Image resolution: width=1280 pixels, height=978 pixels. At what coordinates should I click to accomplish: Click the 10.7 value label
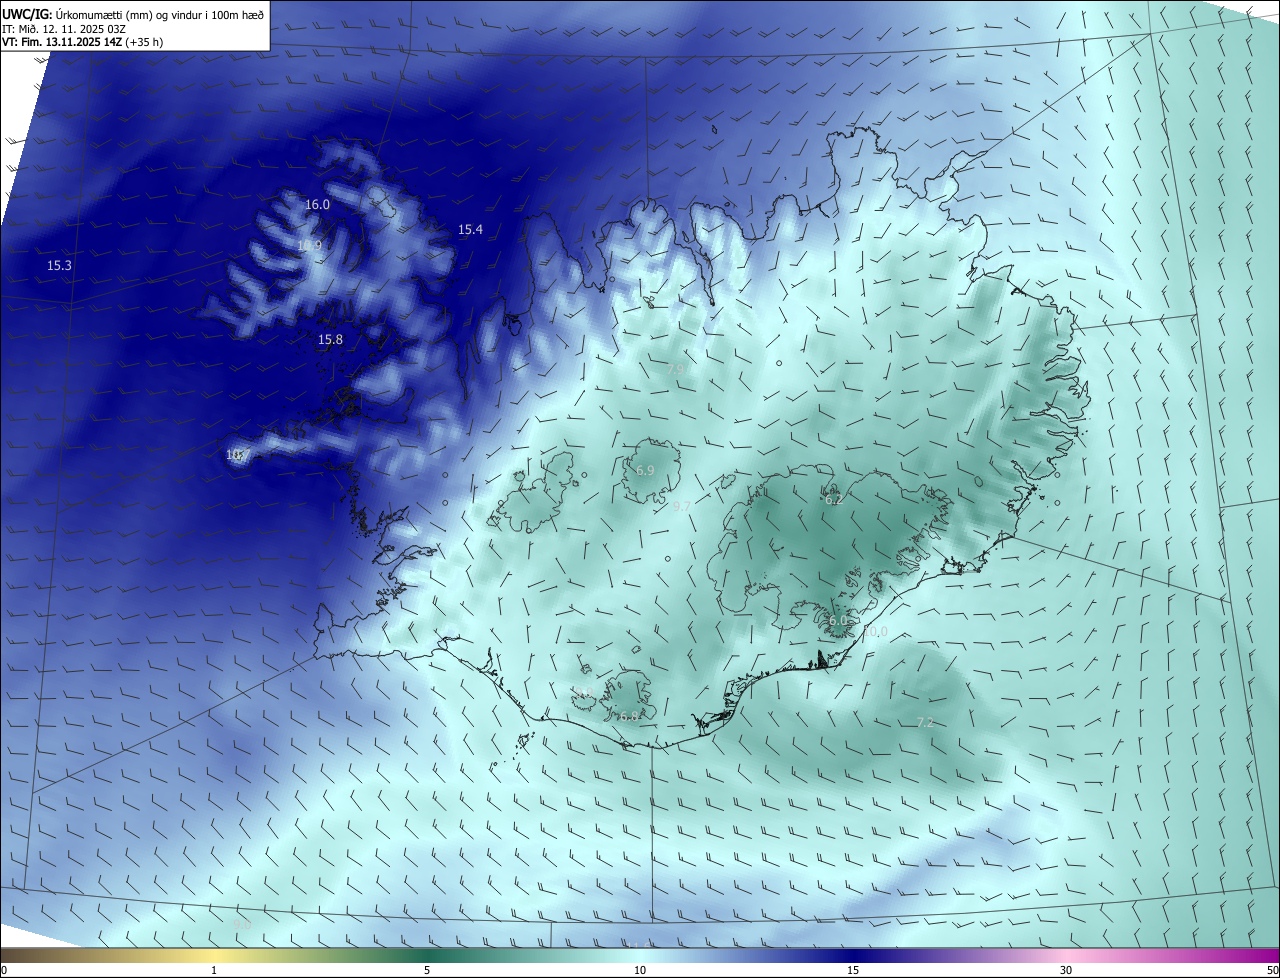tap(237, 455)
